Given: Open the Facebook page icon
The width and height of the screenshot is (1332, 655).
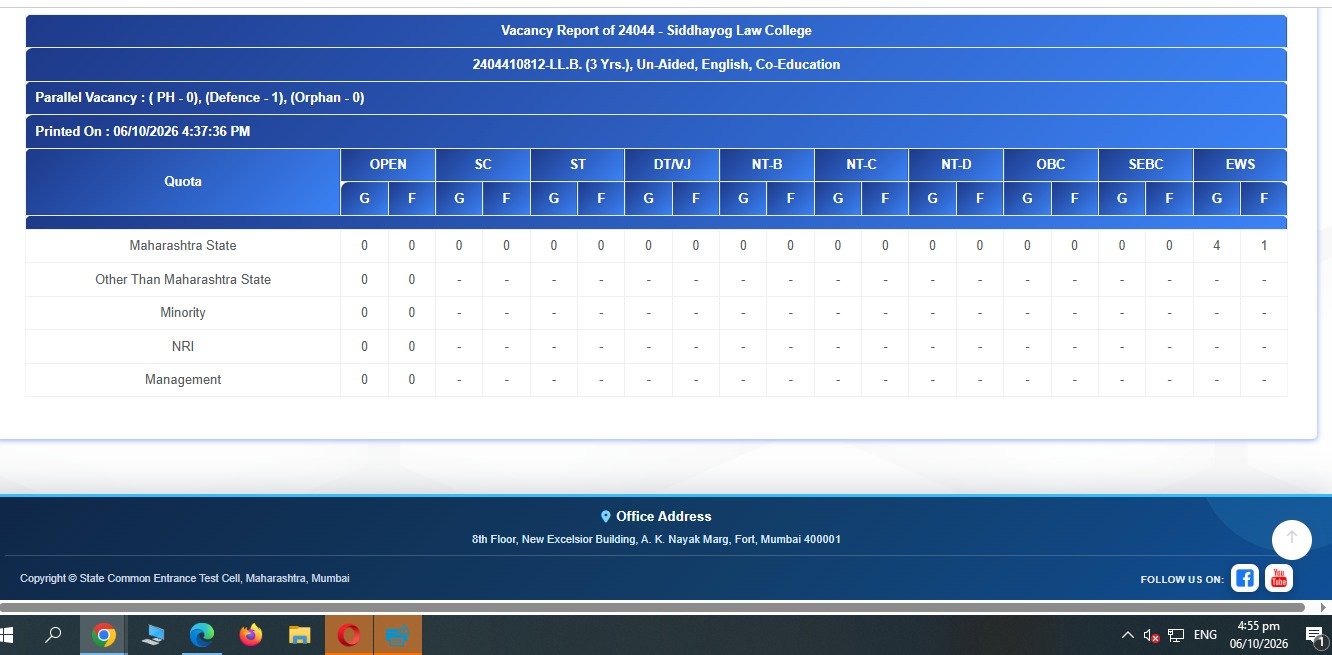Looking at the screenshot, I should pyautogui.click(x=1245, y=578).
